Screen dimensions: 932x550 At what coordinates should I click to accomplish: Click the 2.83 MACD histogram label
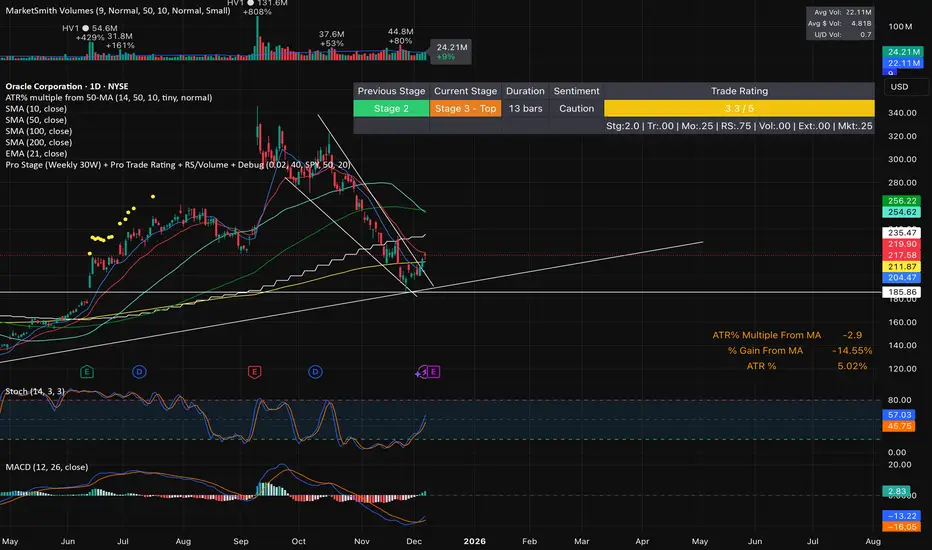(896, 491)
